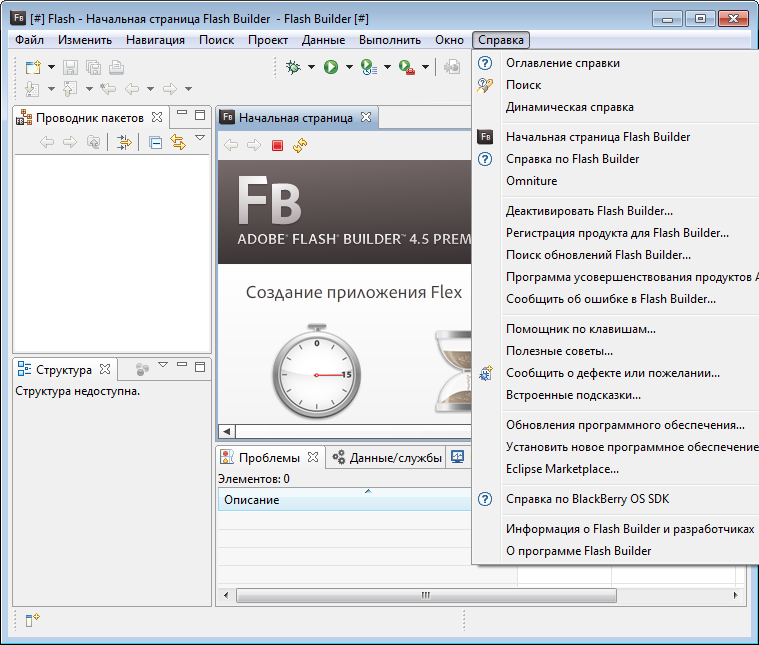Click the monitor icon tab beside Данные/службы
Viewport: 759px width, 645px height.
coord(457,456)
